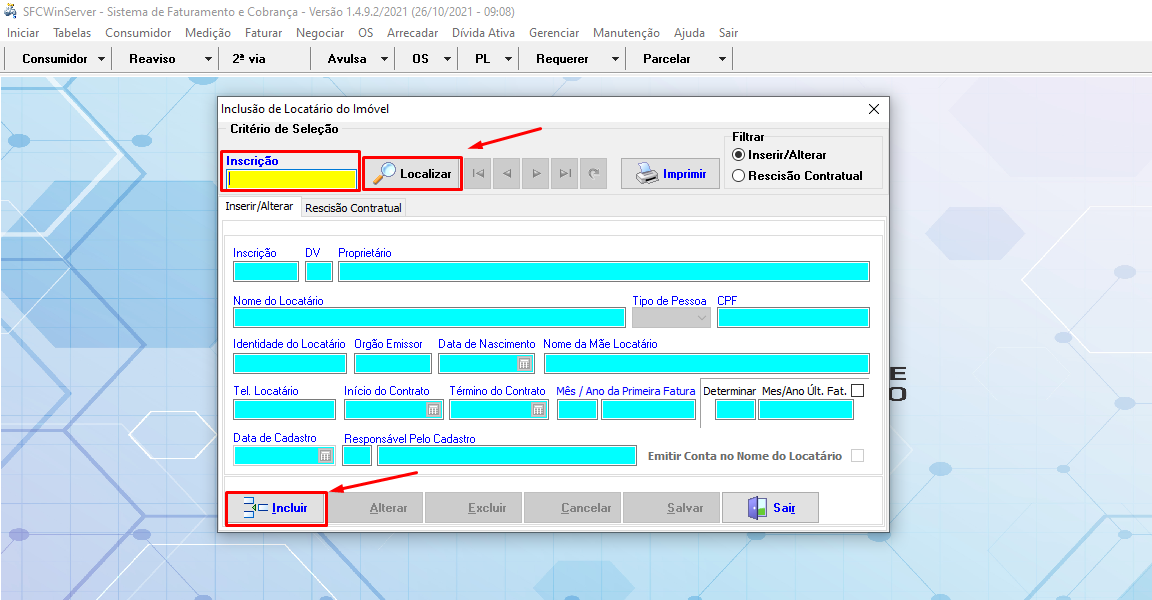1152x600 pixels.
Task: Click the 2ª via toolbar button
Action: [x=249, y=59]
